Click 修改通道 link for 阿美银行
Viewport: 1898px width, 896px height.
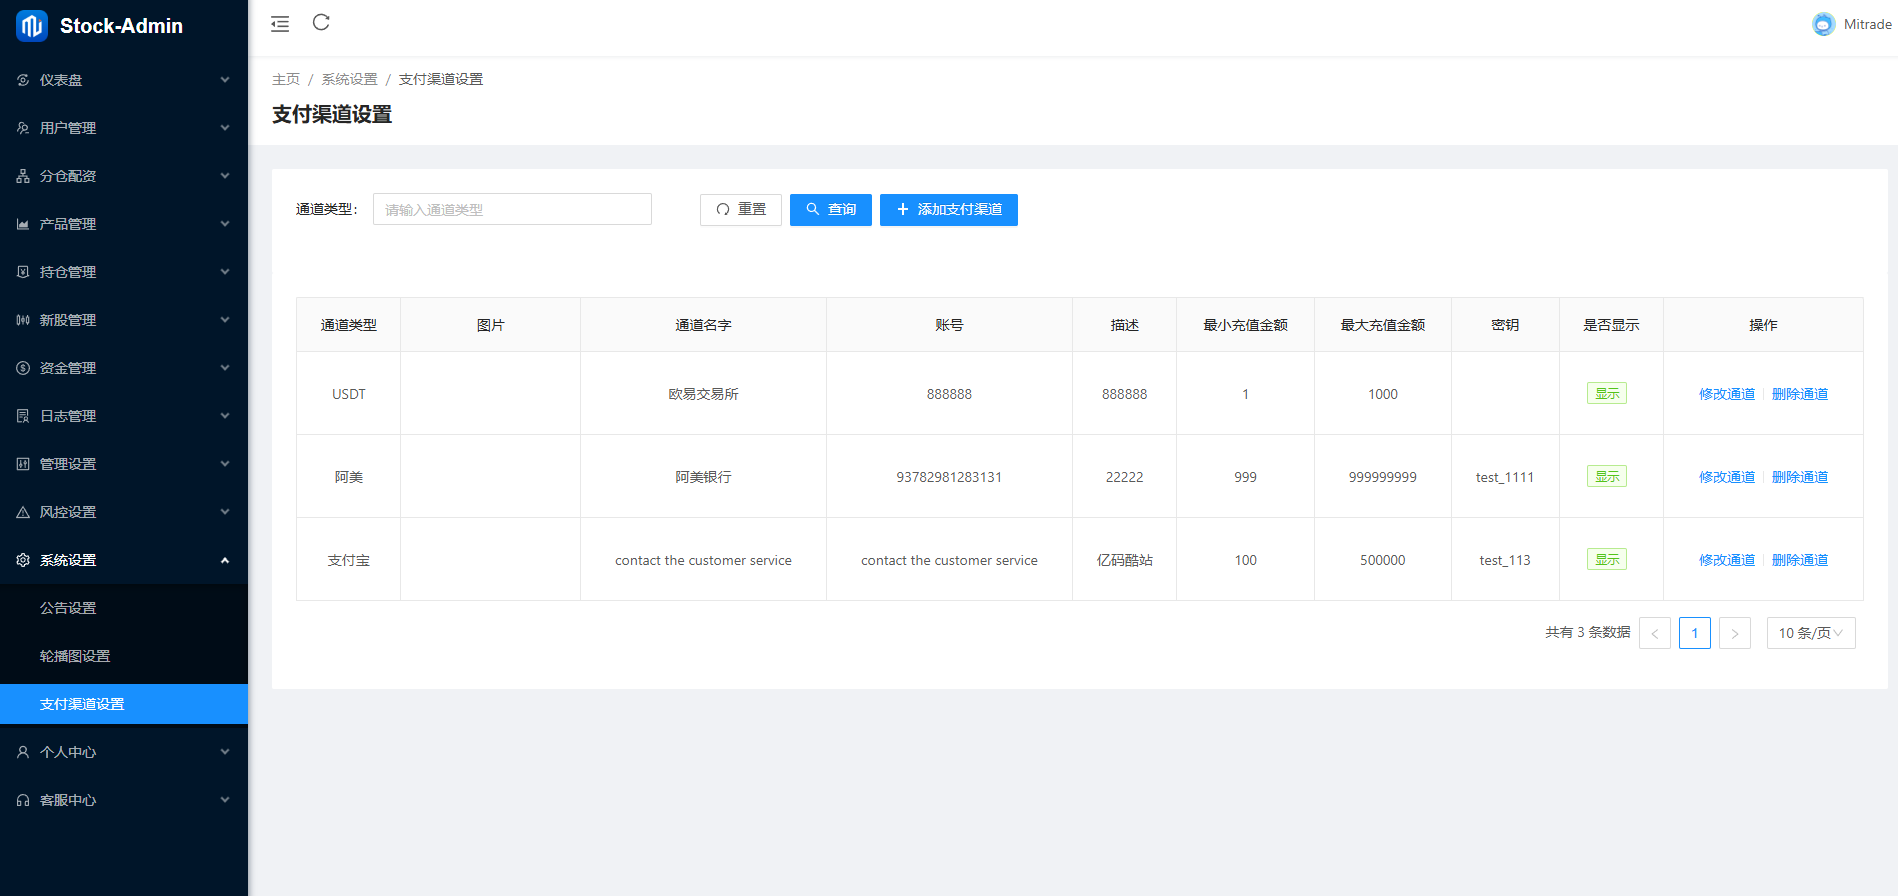(x=1726, y=477)
